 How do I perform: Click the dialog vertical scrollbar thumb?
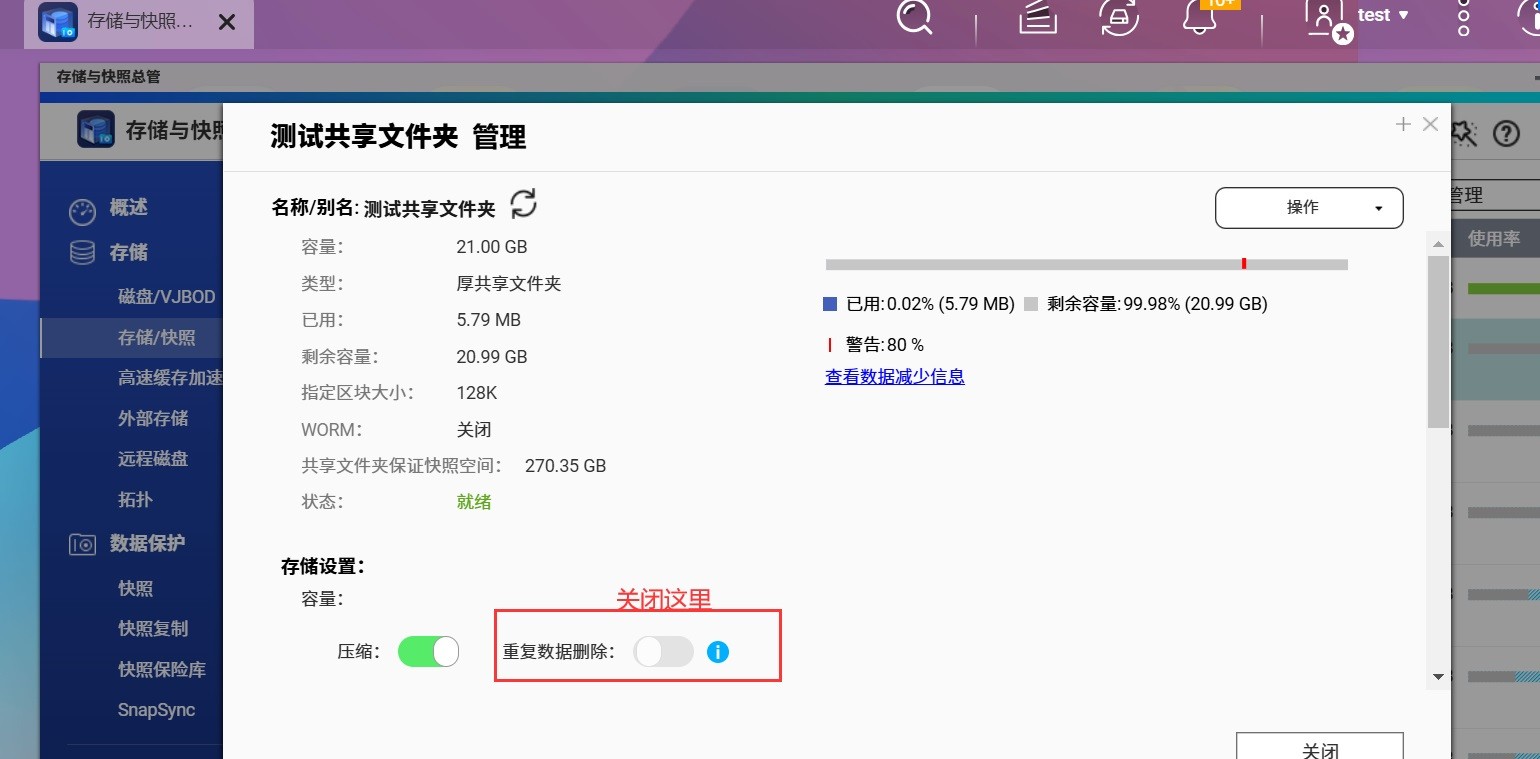point(1438,341)
